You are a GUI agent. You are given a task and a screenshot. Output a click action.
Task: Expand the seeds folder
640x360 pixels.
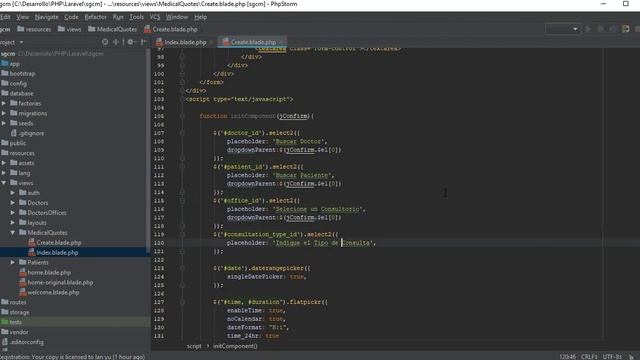(4, 123)
